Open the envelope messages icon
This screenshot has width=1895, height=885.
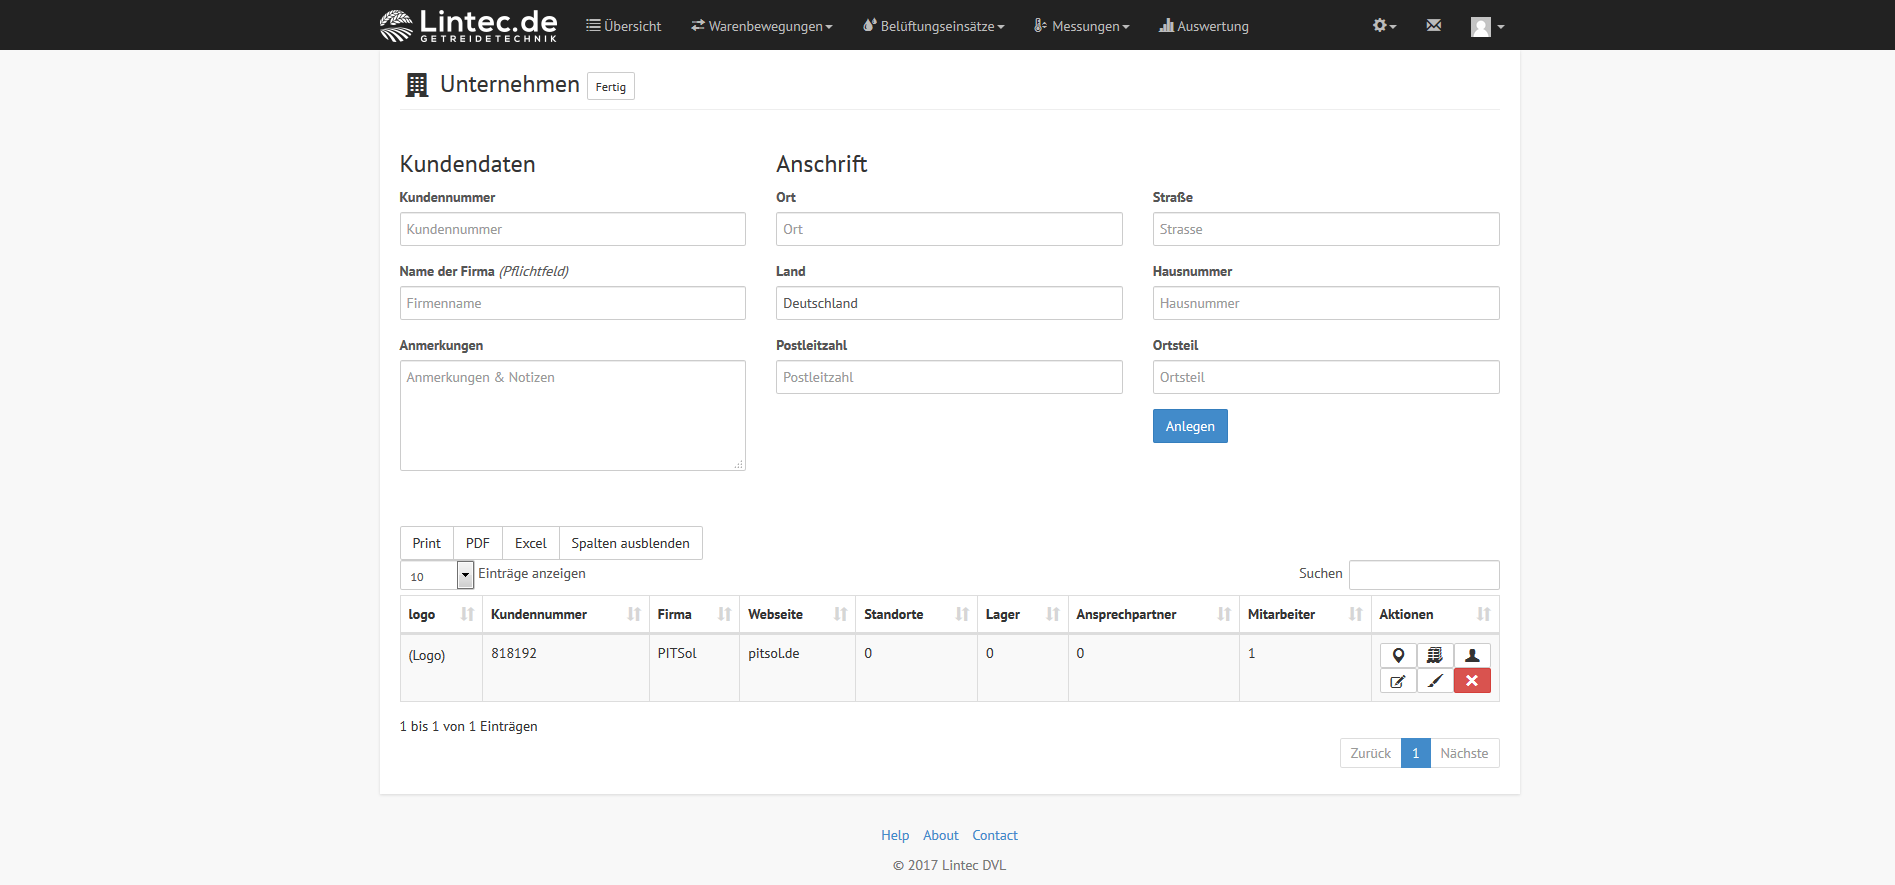point(1434,25)
